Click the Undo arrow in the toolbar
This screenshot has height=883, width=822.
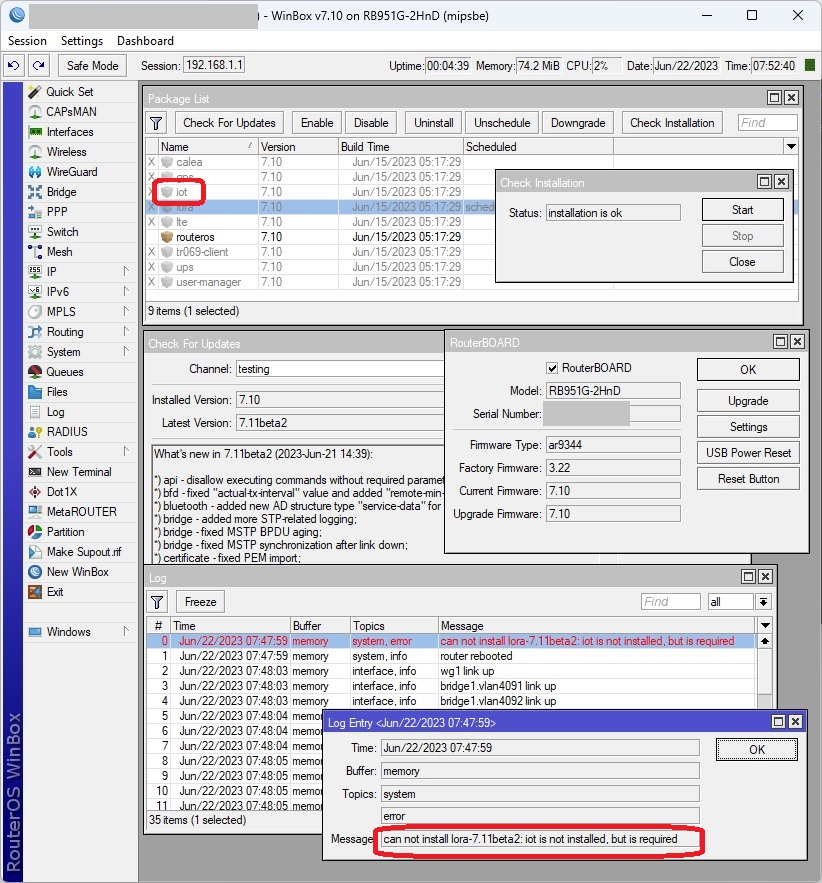pos(14,65)
